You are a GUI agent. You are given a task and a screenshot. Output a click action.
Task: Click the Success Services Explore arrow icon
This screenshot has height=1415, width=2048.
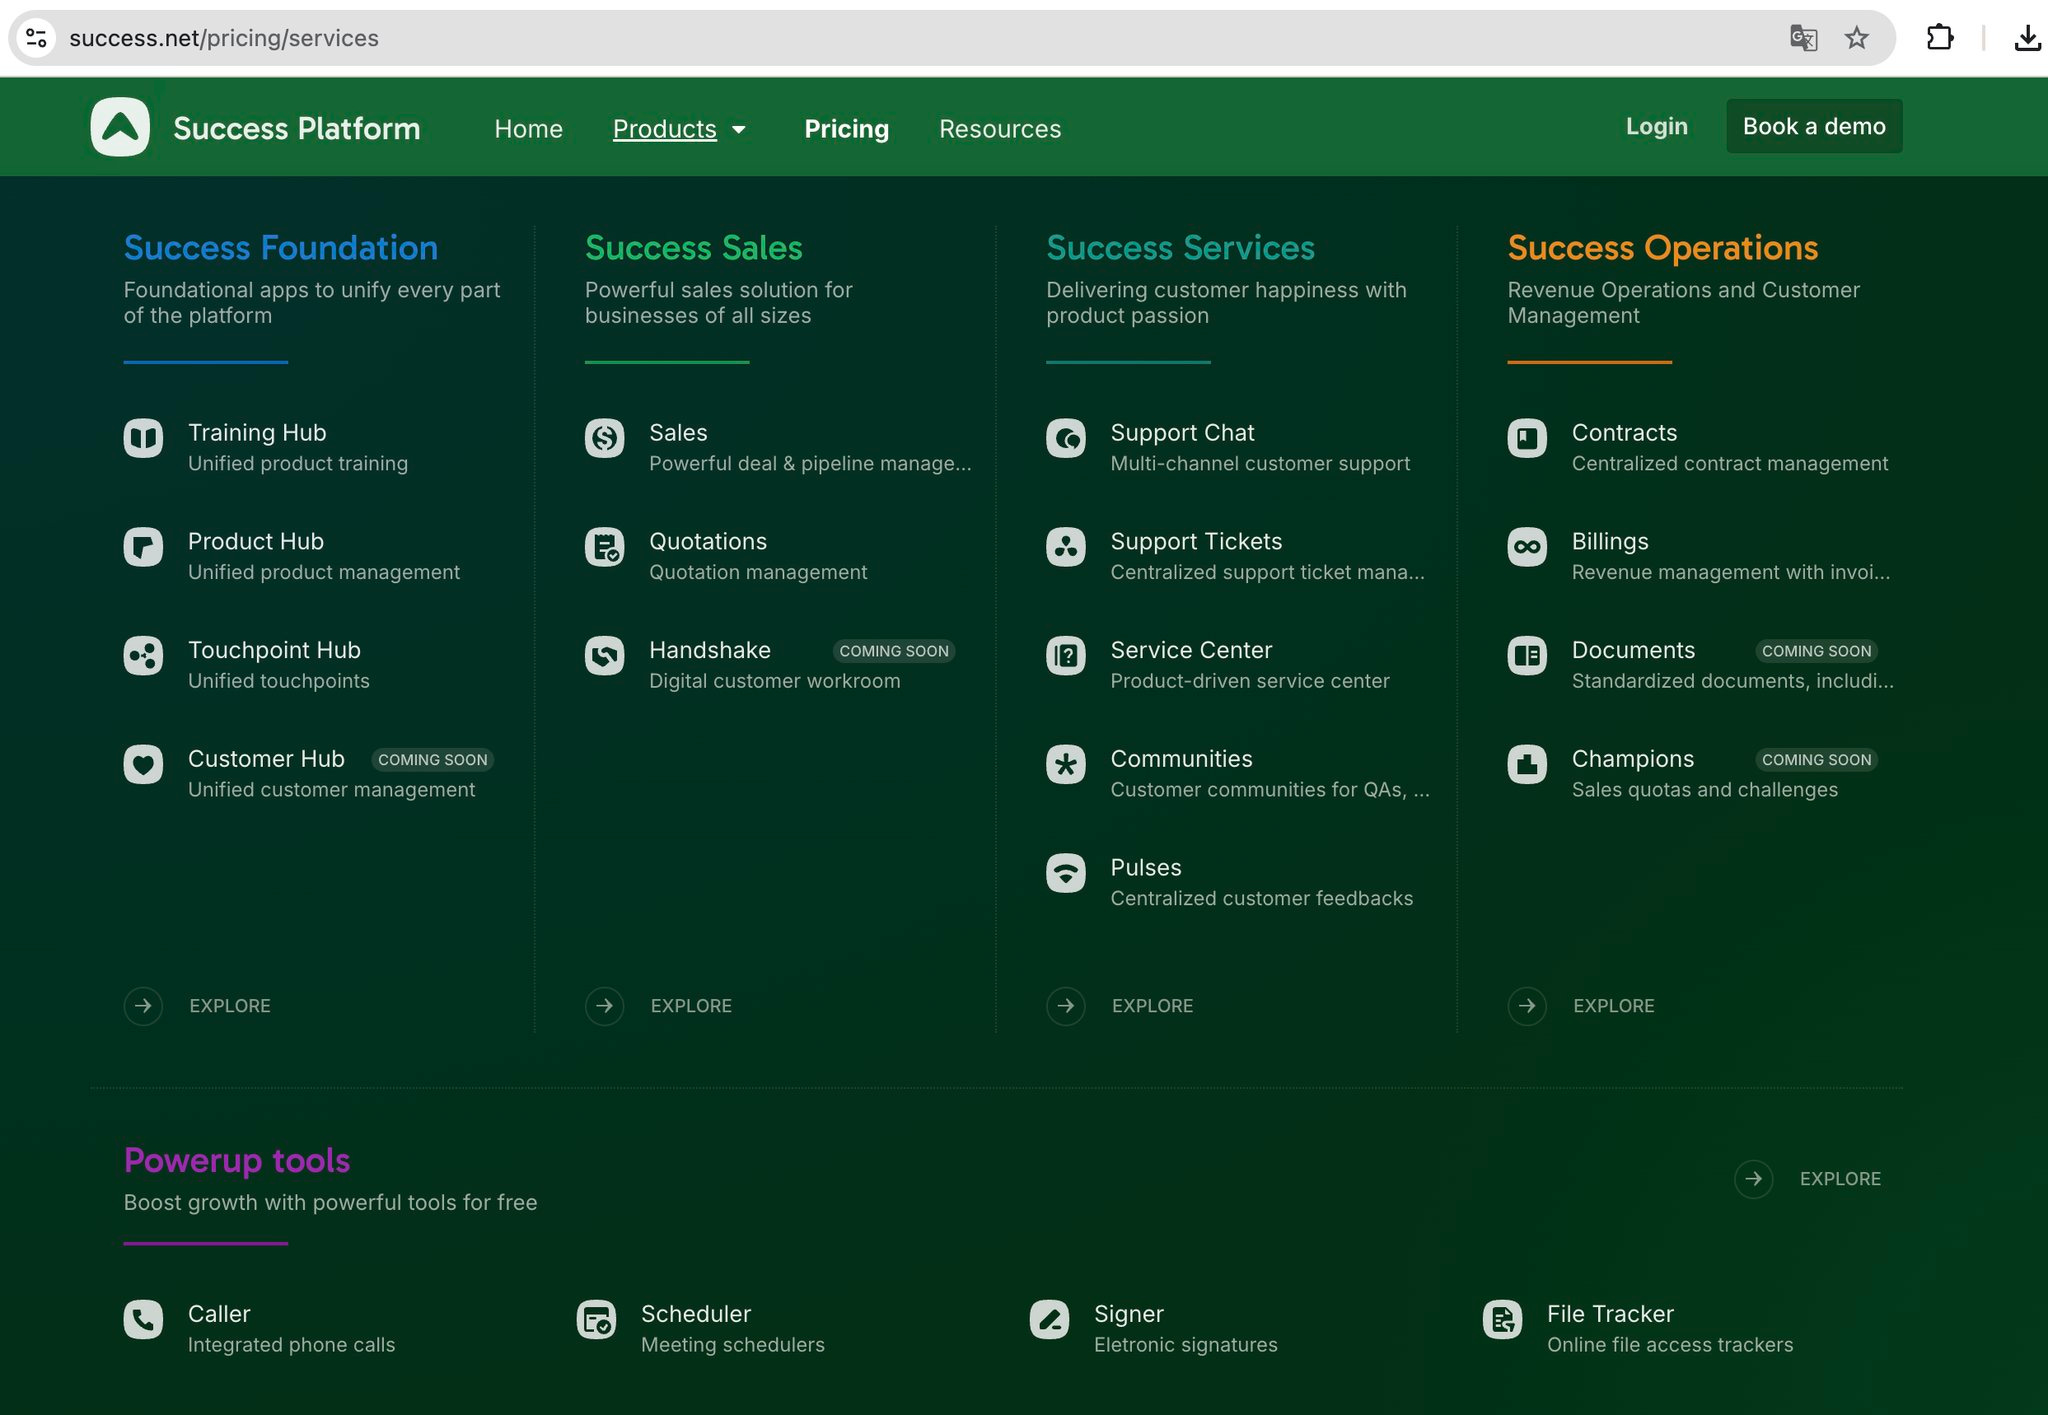pos(1066,1005)
